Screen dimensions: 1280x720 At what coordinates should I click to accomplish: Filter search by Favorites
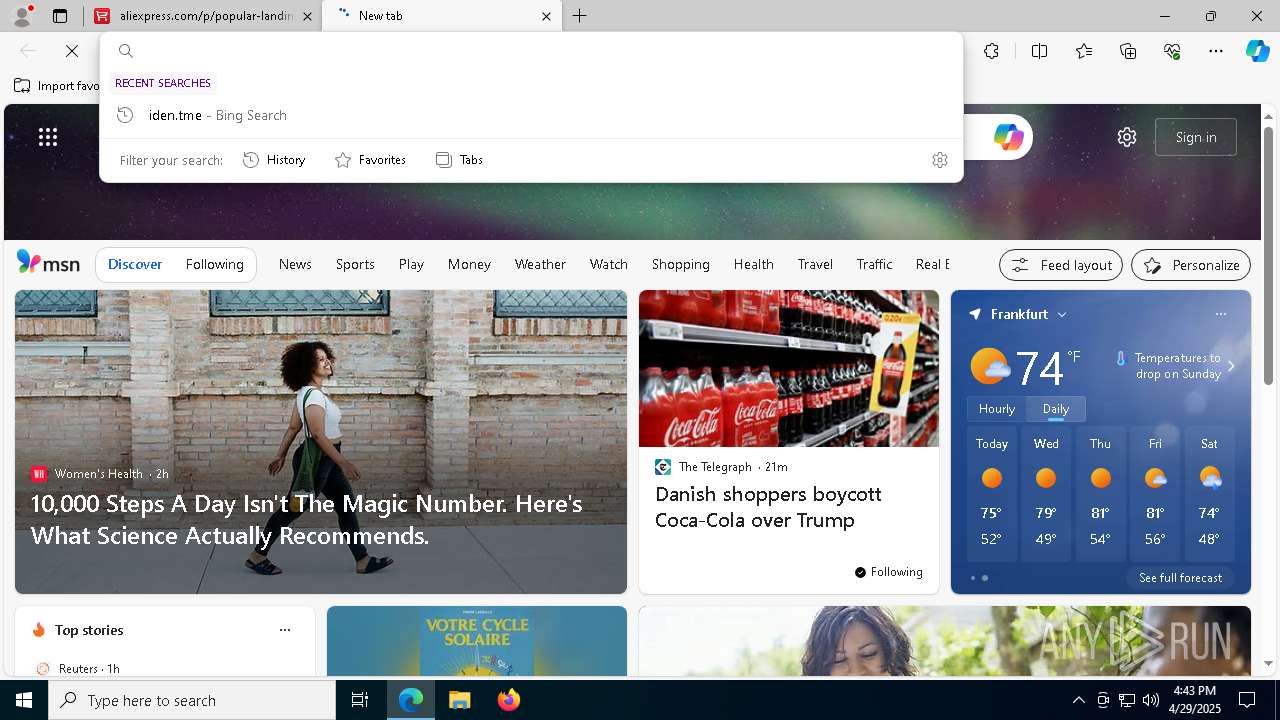click(370, 160)
